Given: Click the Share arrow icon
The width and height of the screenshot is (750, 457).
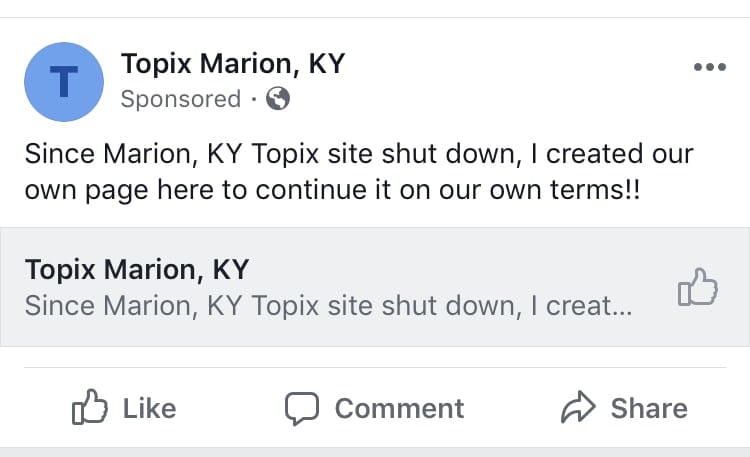Looking at the screenshot, I should pos(578,408).
